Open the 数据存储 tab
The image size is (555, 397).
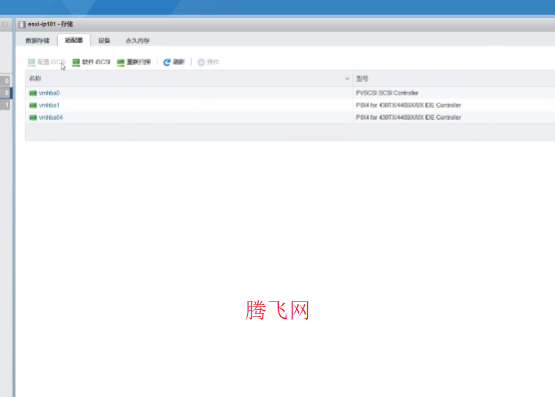pyautogui.click(x=37, y=41)
